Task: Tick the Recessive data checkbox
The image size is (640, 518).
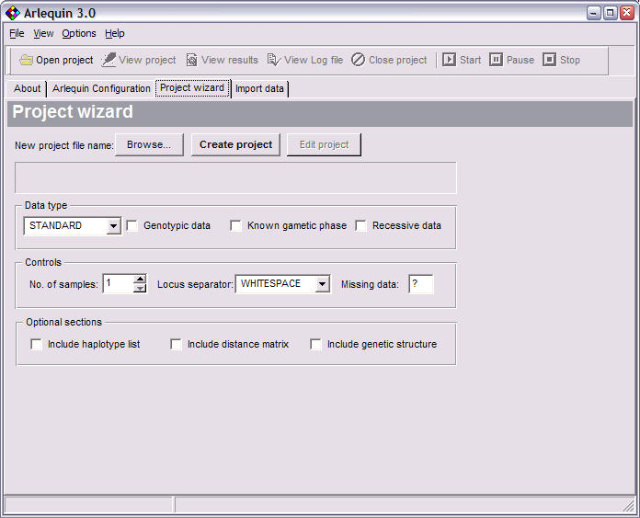Action: coord(361,226)
